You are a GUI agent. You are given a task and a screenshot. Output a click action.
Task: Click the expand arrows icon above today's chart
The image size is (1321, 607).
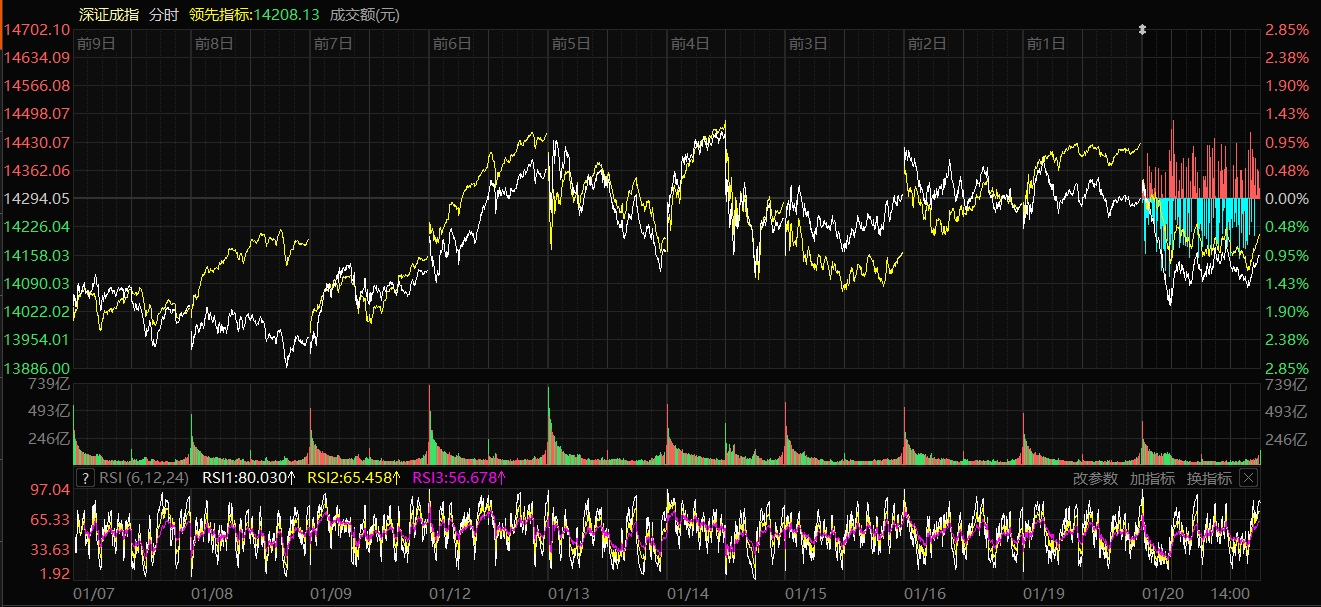pos(1142,31)
